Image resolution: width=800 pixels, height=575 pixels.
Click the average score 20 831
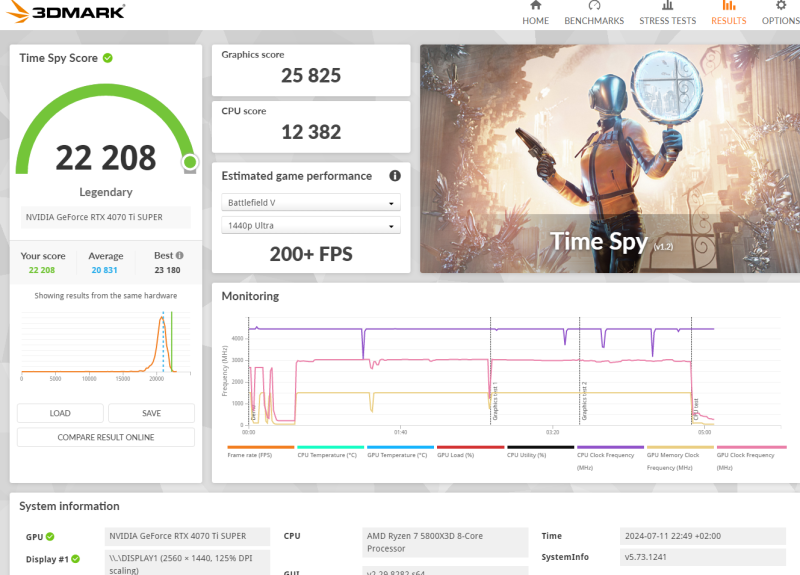(104, 270)
